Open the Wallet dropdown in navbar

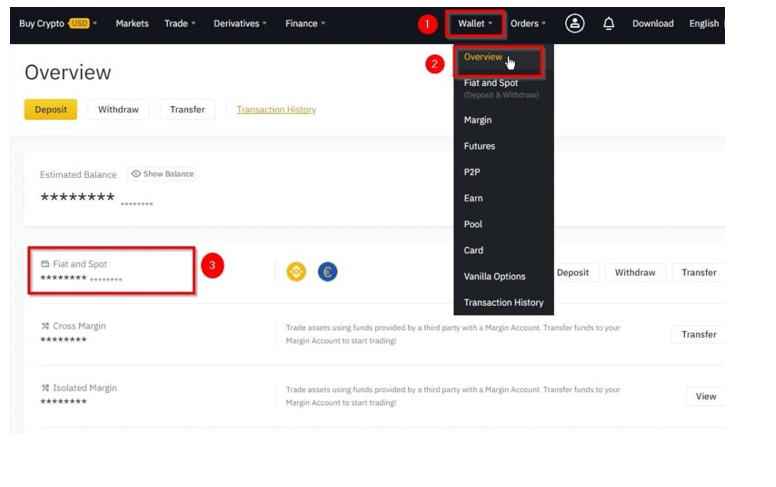click(x=475, y=23)
